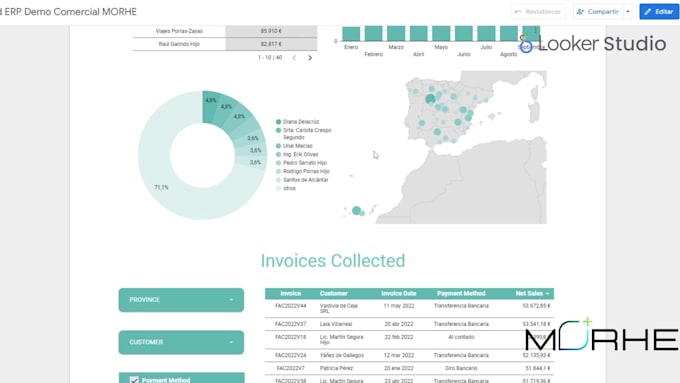
Task: Click the 22 feb 2022 date cell
Action: [399, 337]
